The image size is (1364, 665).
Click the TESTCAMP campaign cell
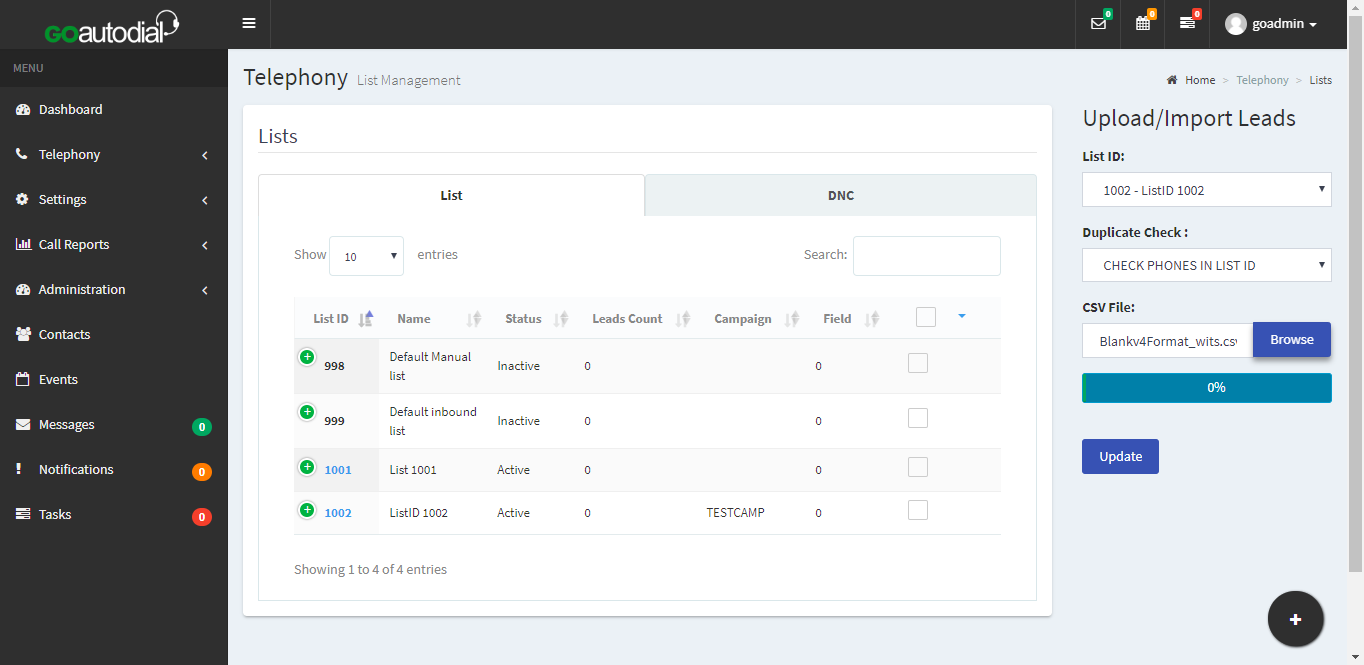pyautogui.click(x=735, y=513)
